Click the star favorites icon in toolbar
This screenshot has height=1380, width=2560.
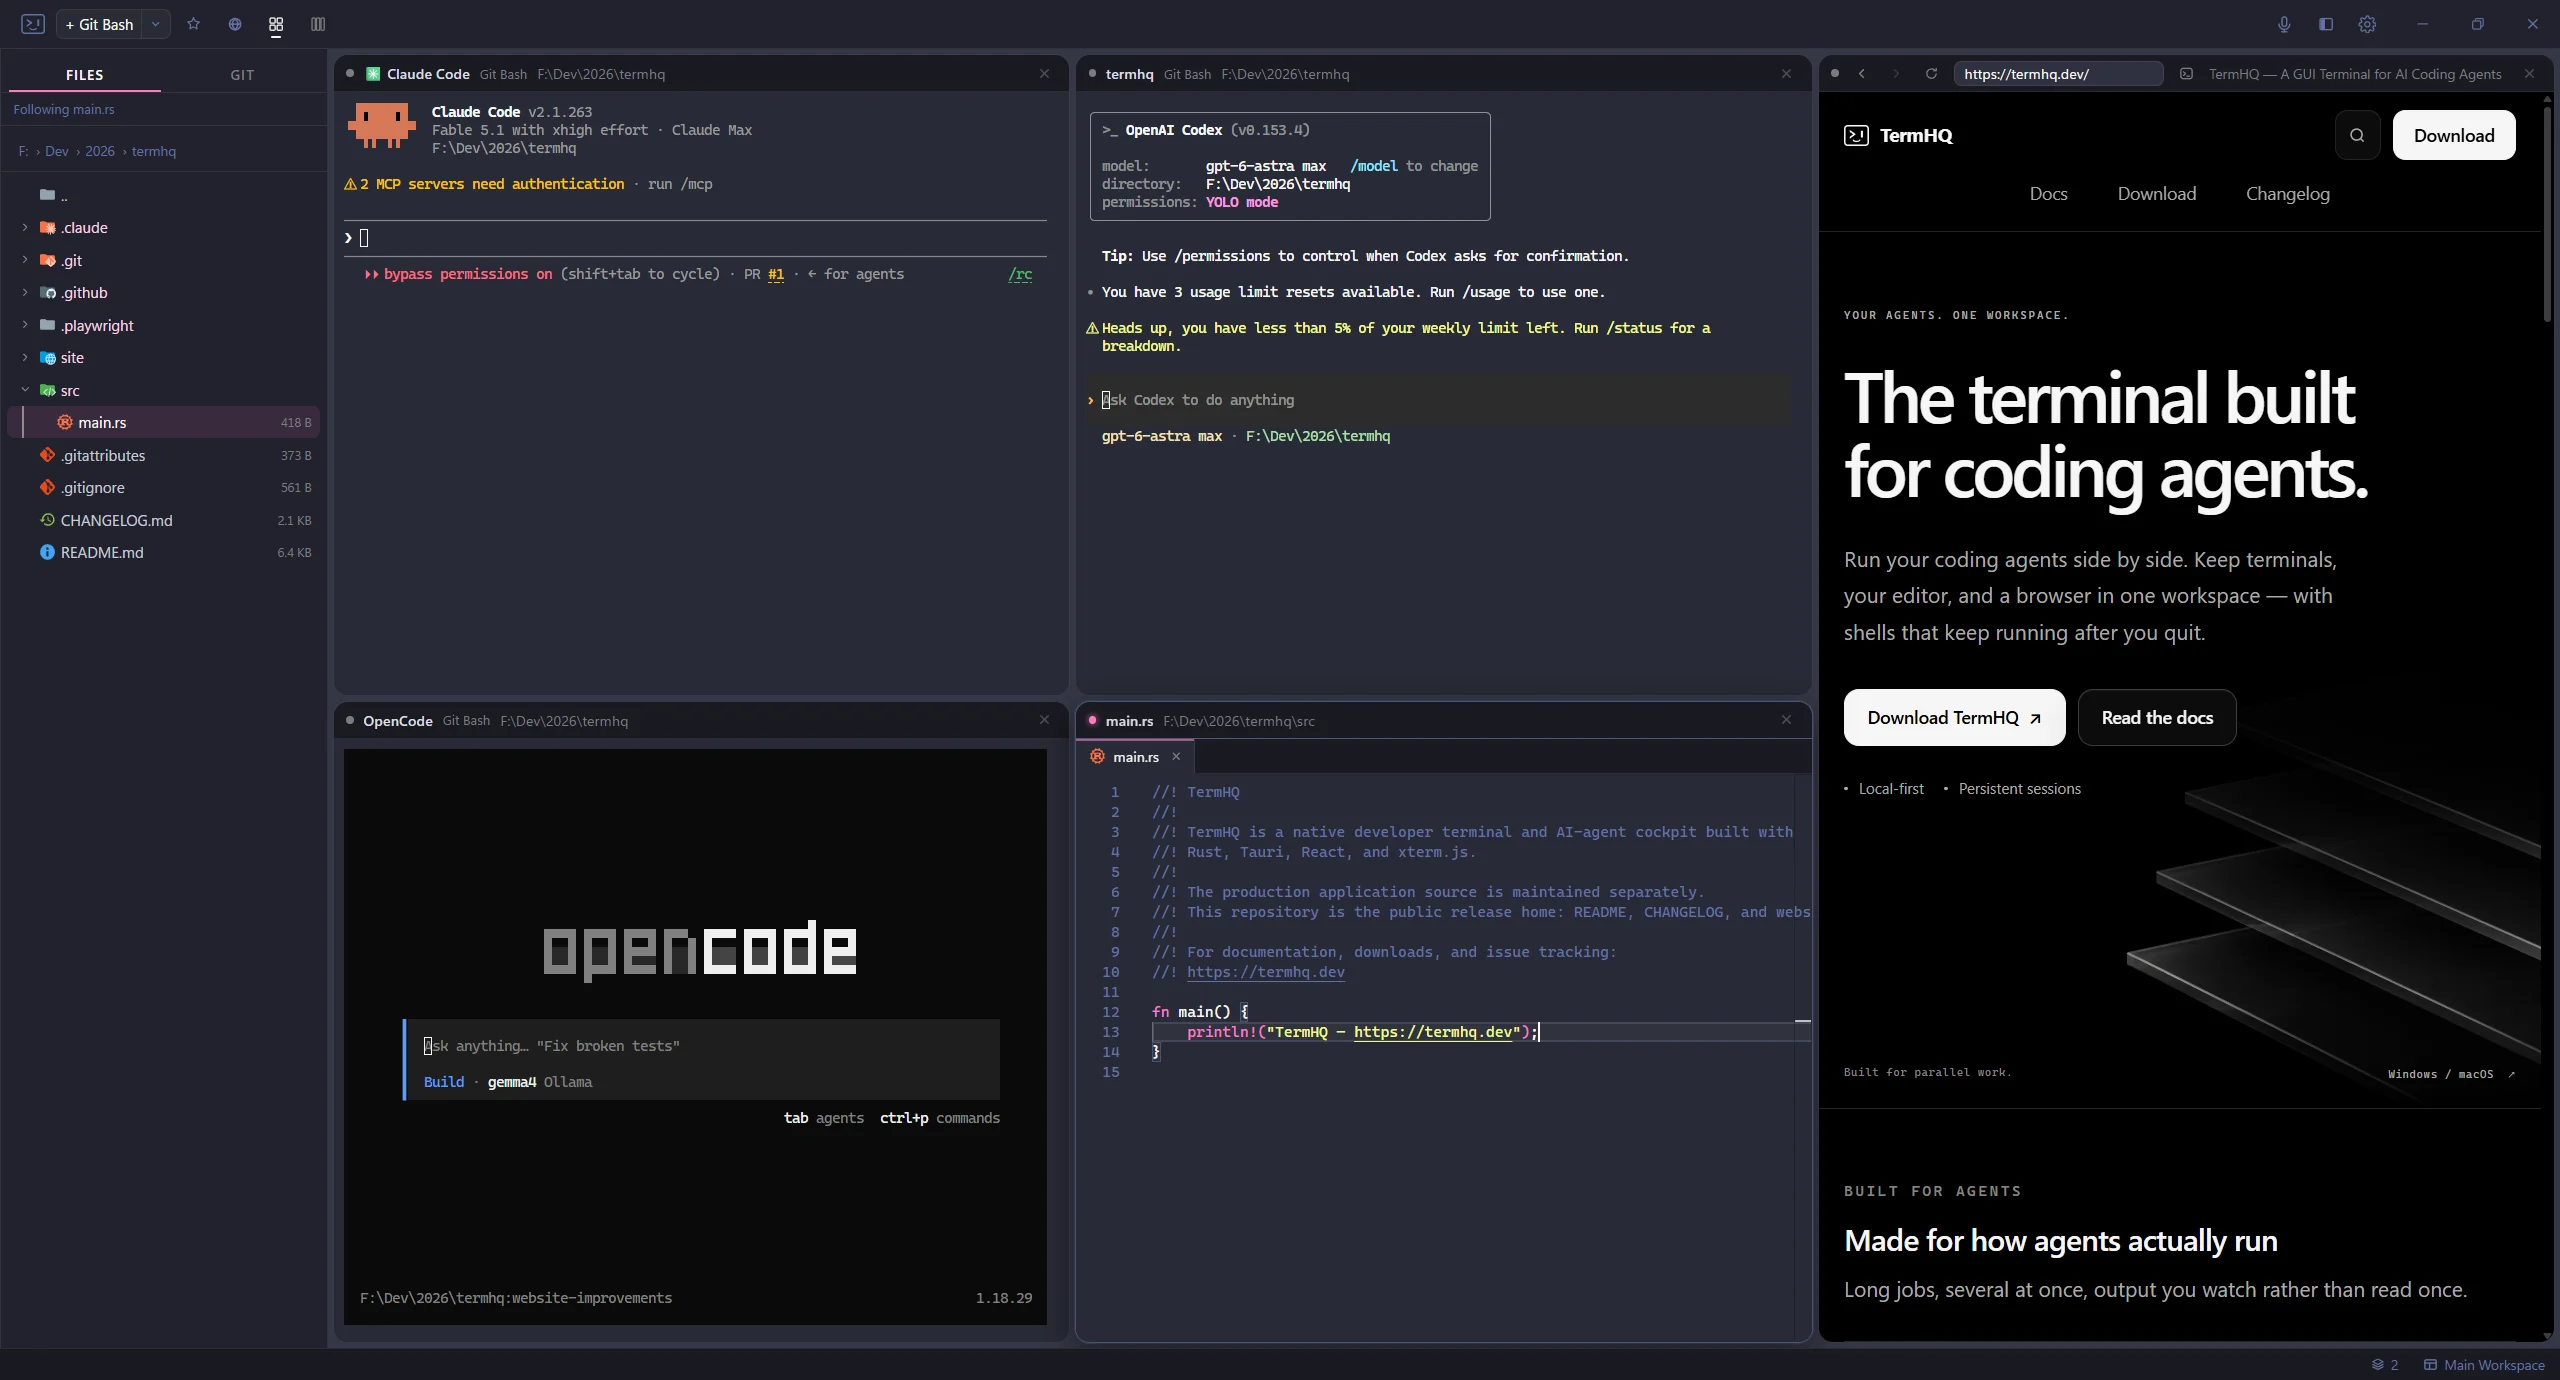point(193,24)
